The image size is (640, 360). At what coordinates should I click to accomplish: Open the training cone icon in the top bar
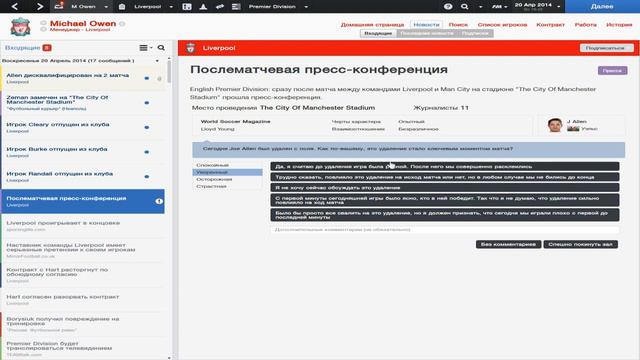tap(203, 7)
